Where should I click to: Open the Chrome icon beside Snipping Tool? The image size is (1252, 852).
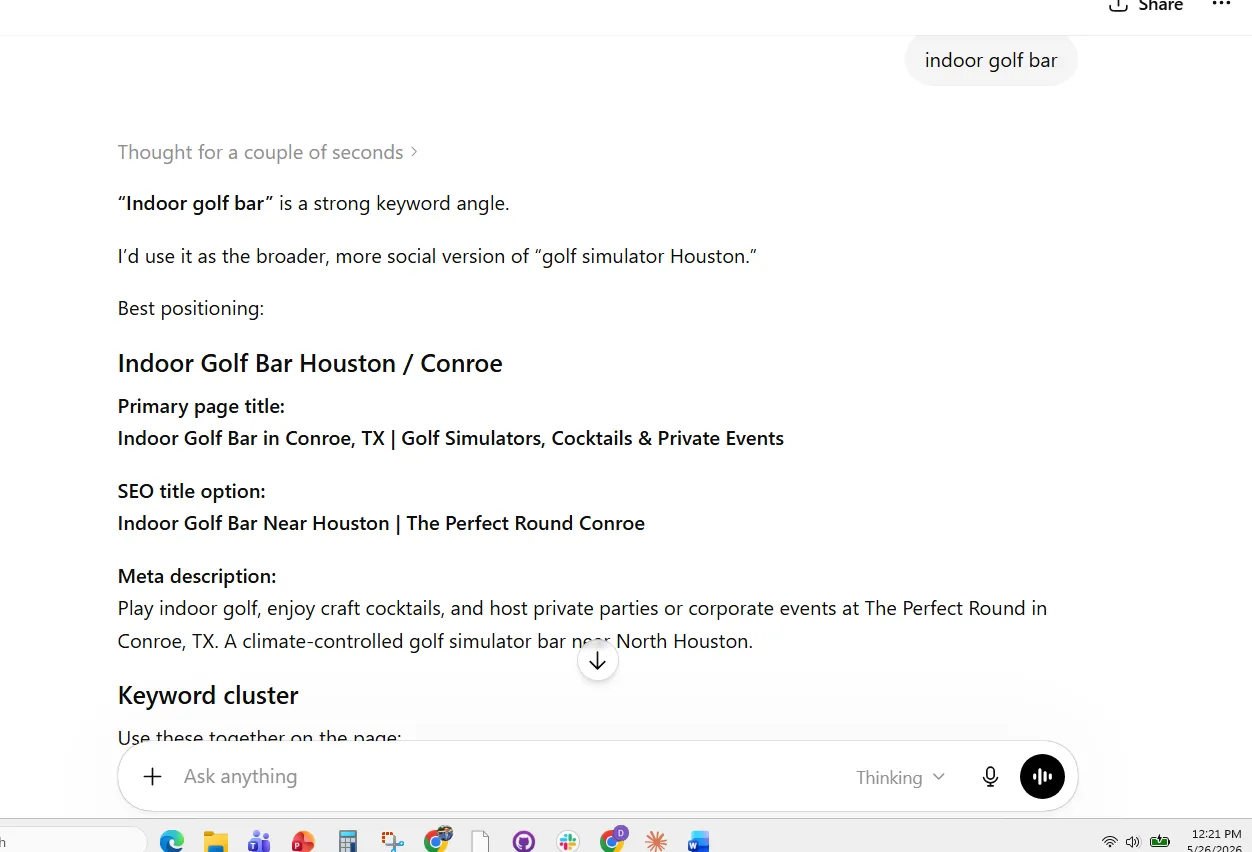pyautogui.click(x=437, y=840)
